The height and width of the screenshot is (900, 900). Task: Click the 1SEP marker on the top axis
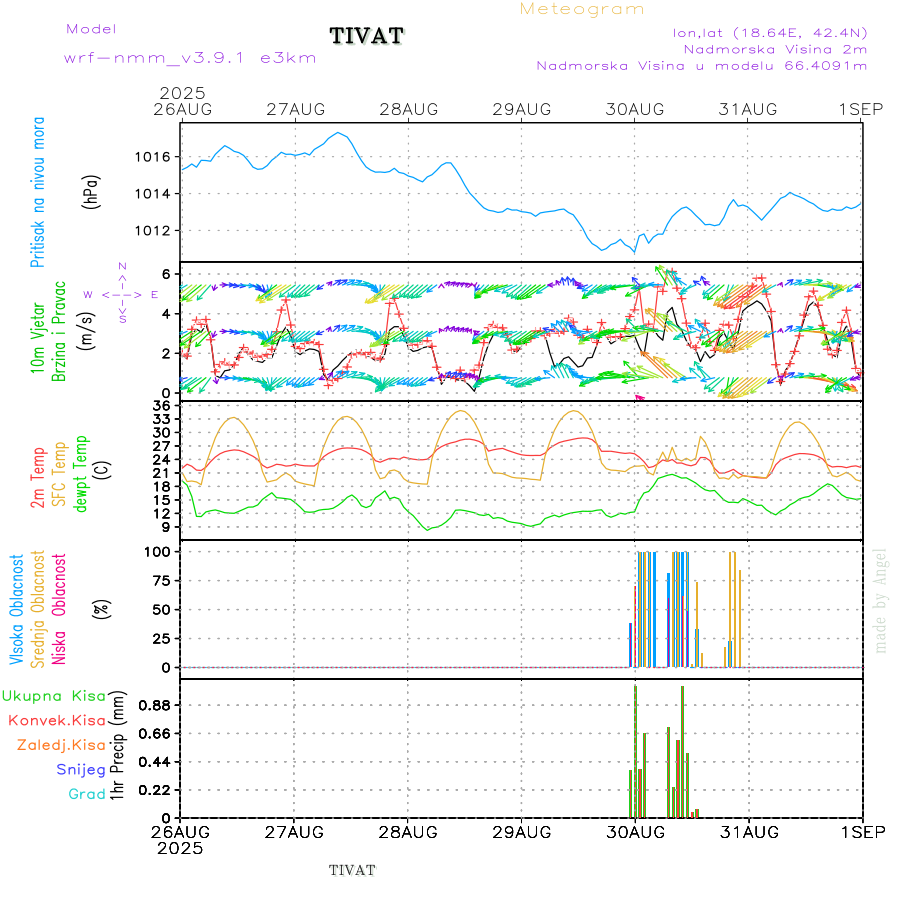(862, 108)
